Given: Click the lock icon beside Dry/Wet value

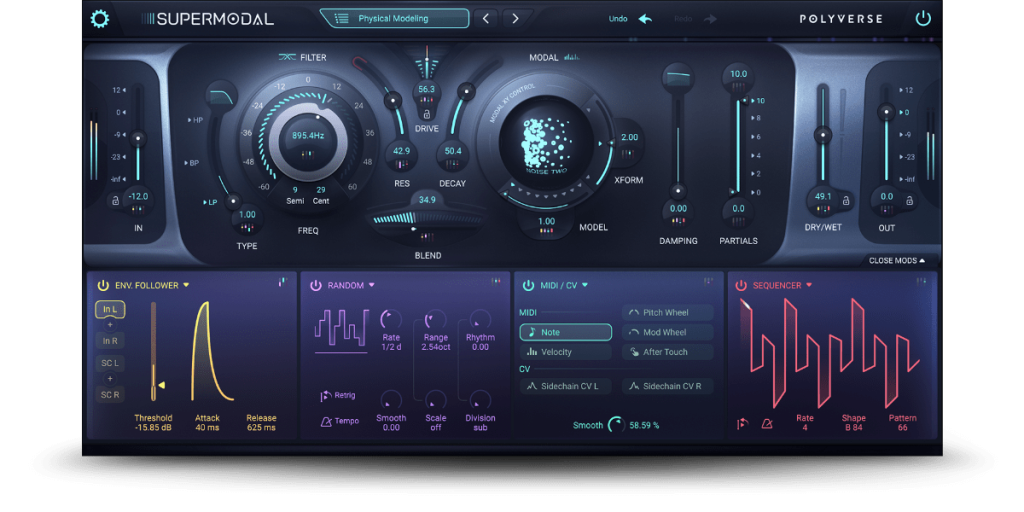Looking at the screenshot, I should [846, 201].
